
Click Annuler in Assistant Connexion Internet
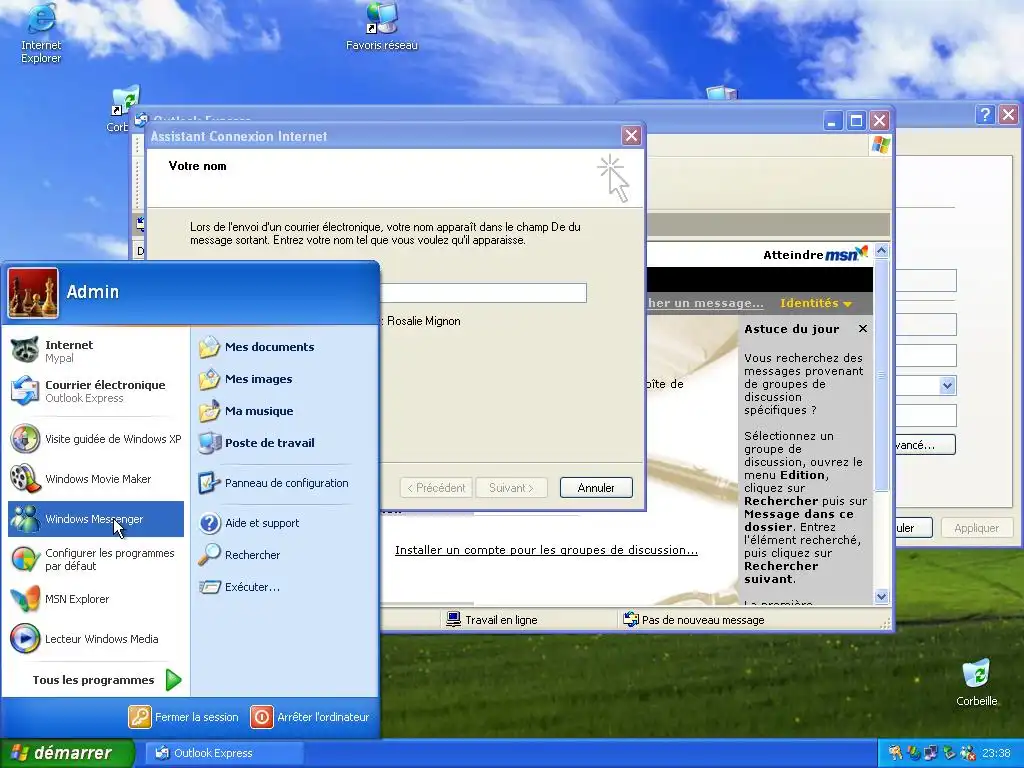pyautogui.click(x=596, y=488)
